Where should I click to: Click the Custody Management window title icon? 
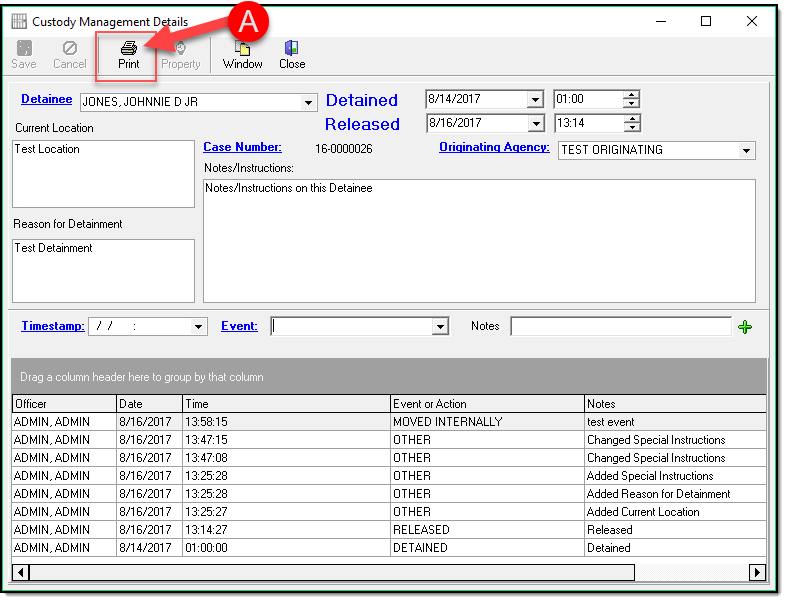19,21
